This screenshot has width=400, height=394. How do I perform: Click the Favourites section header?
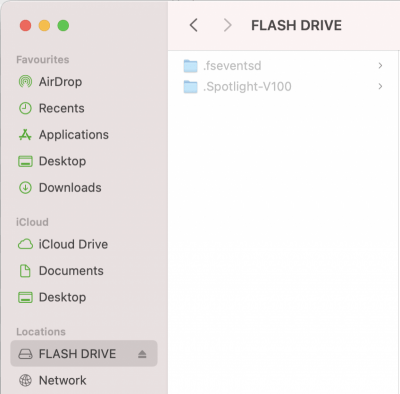click(43, 60)
